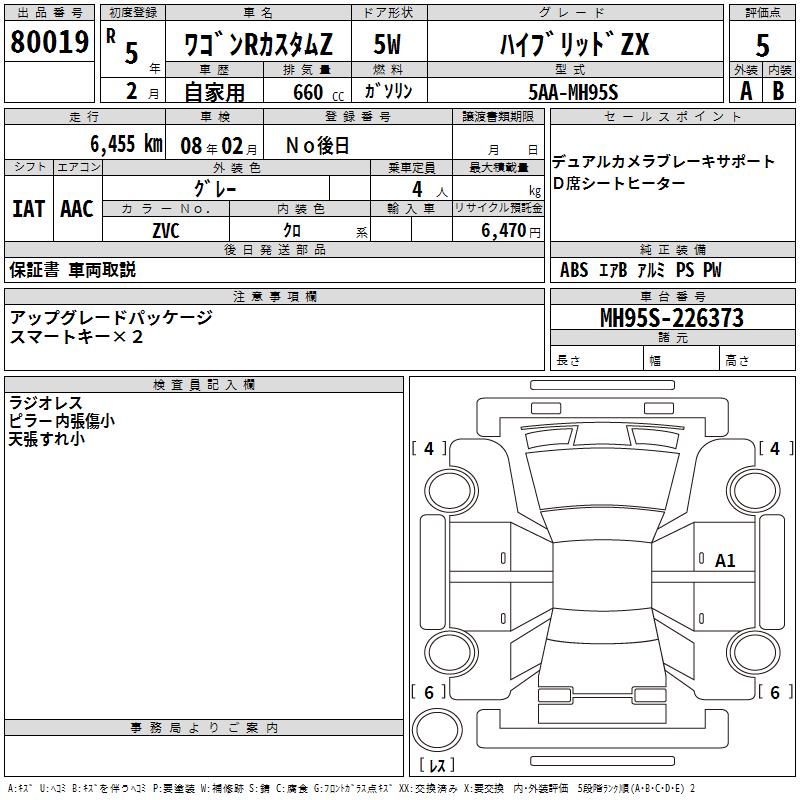
Task: Select the grade ハイブリッド ZX
Action: point(575,44)
